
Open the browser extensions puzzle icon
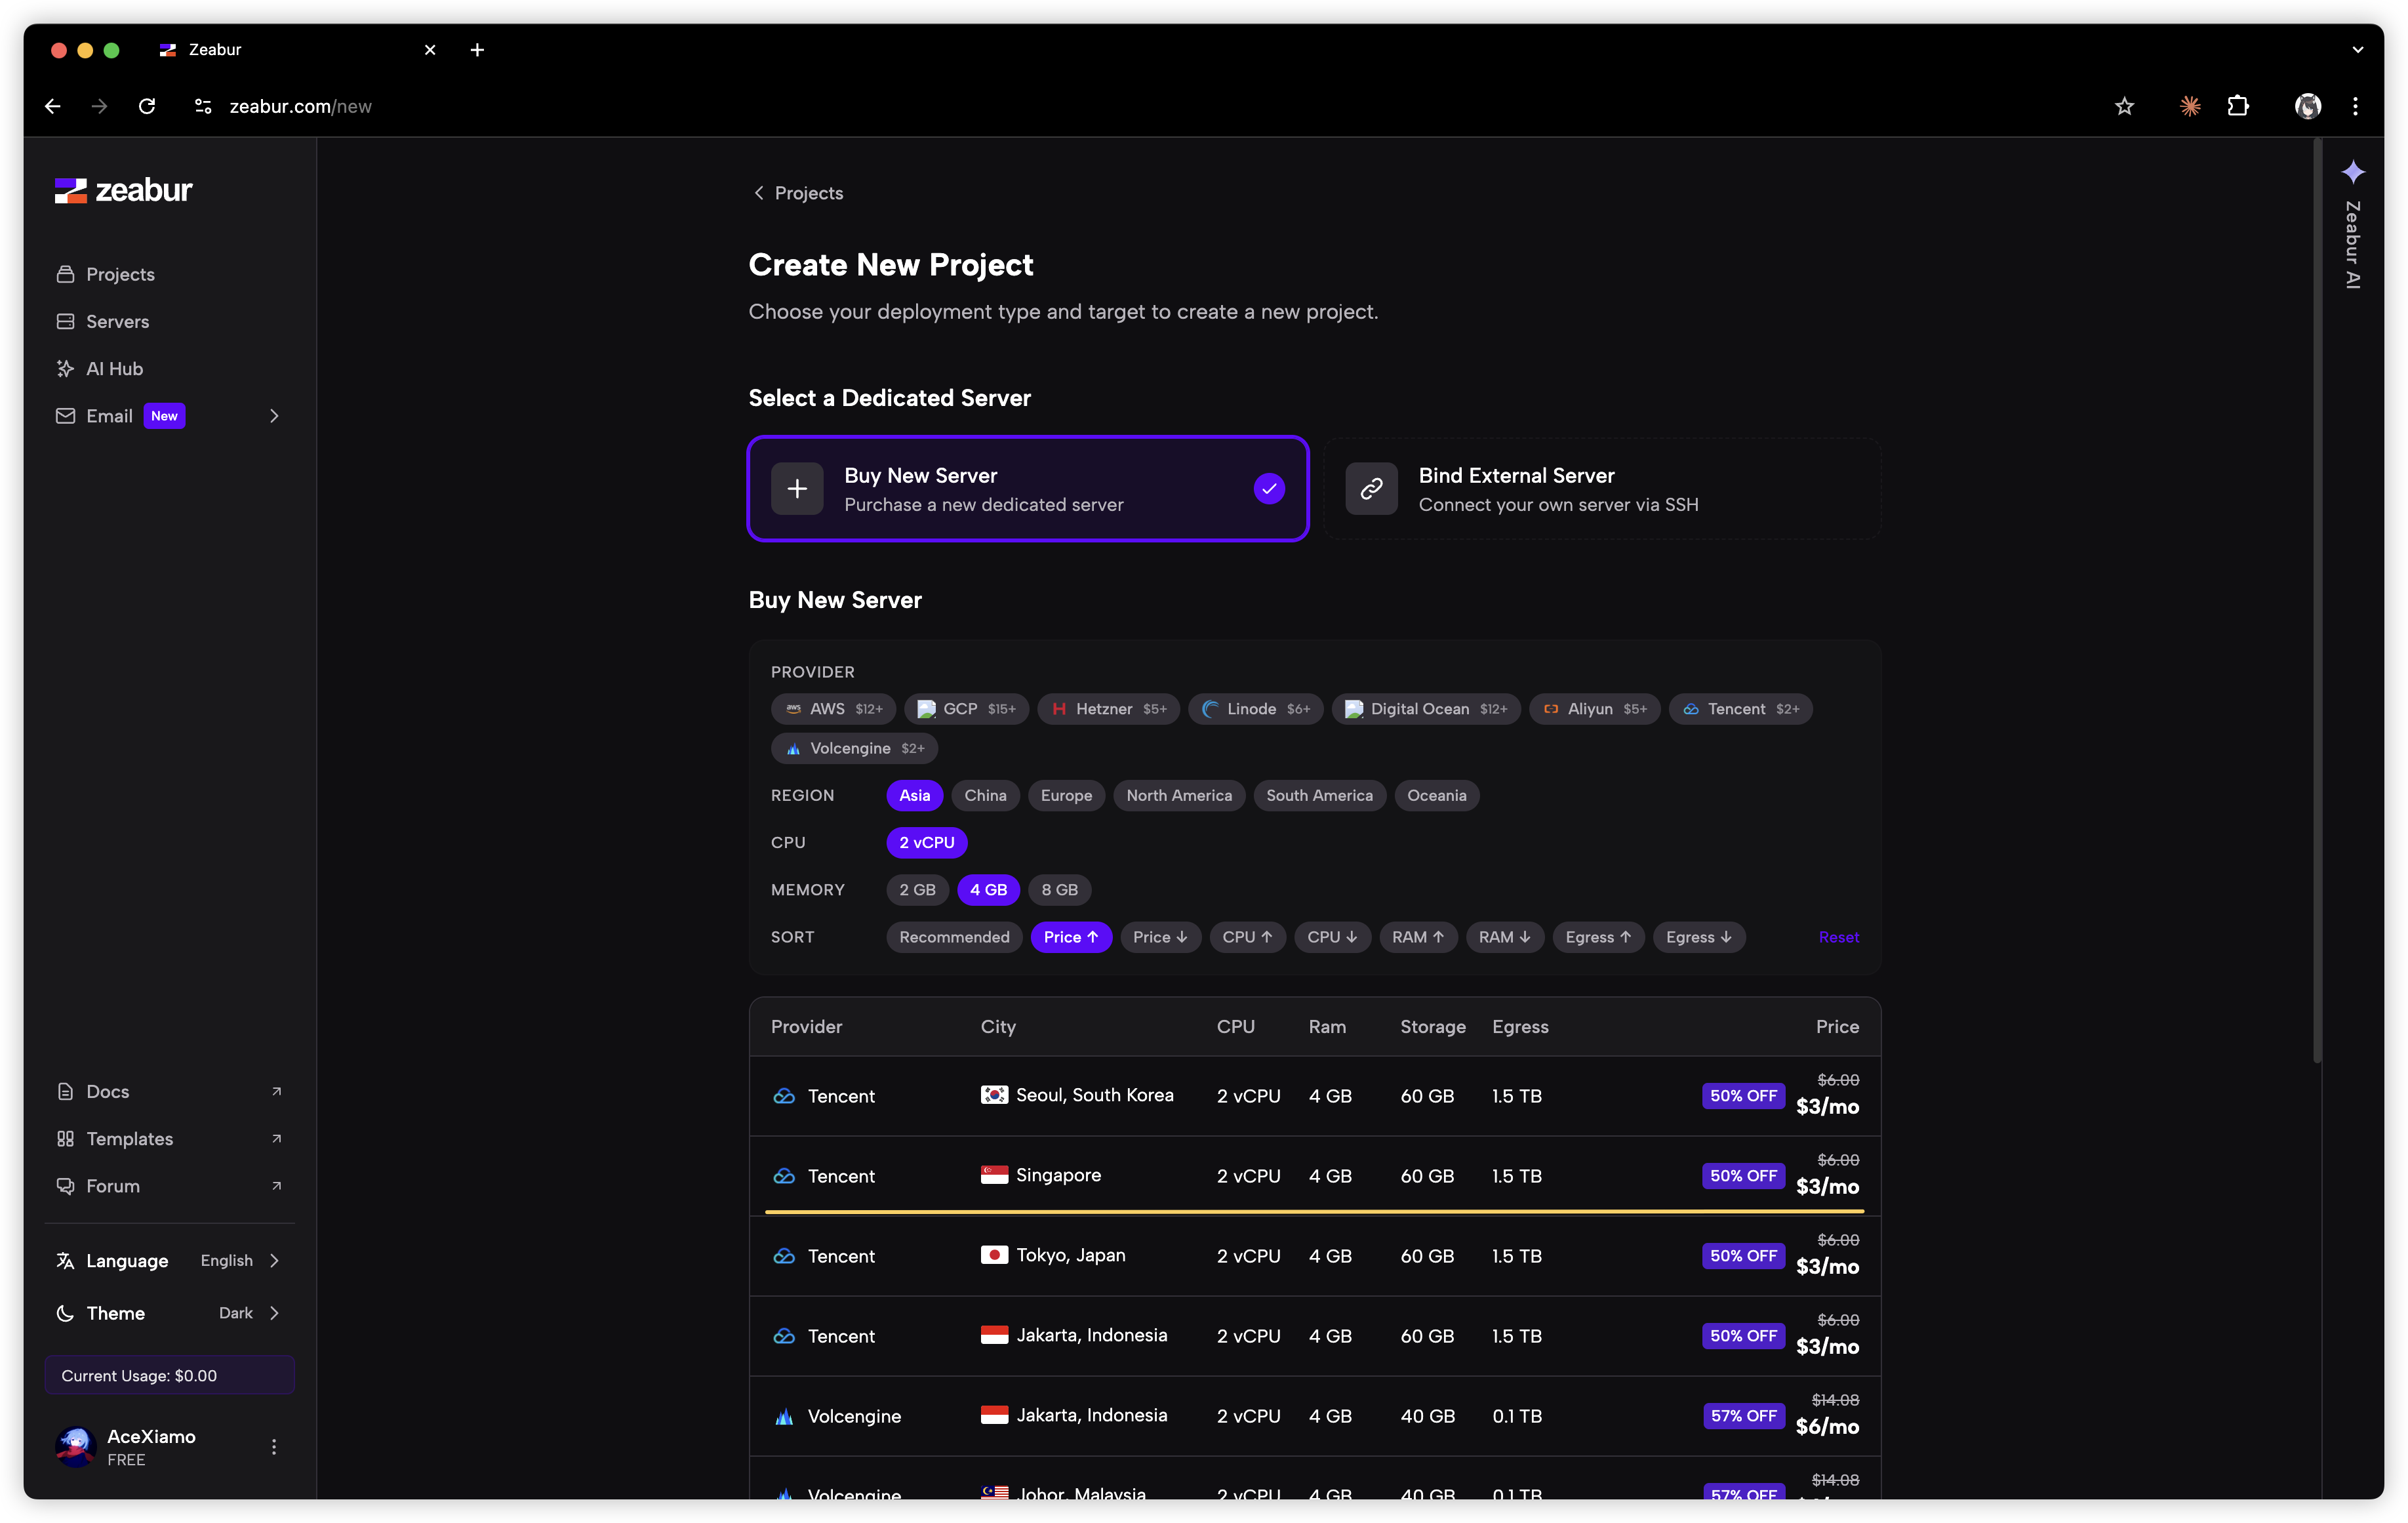coord(2238,106)
